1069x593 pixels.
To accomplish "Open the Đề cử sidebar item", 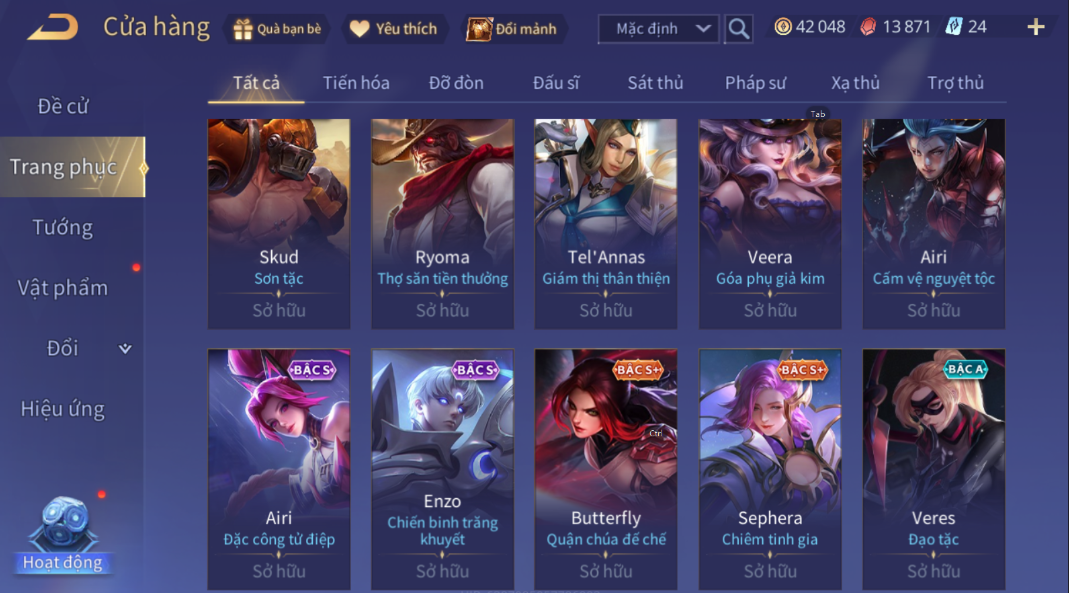I will (x=63, y=106).
